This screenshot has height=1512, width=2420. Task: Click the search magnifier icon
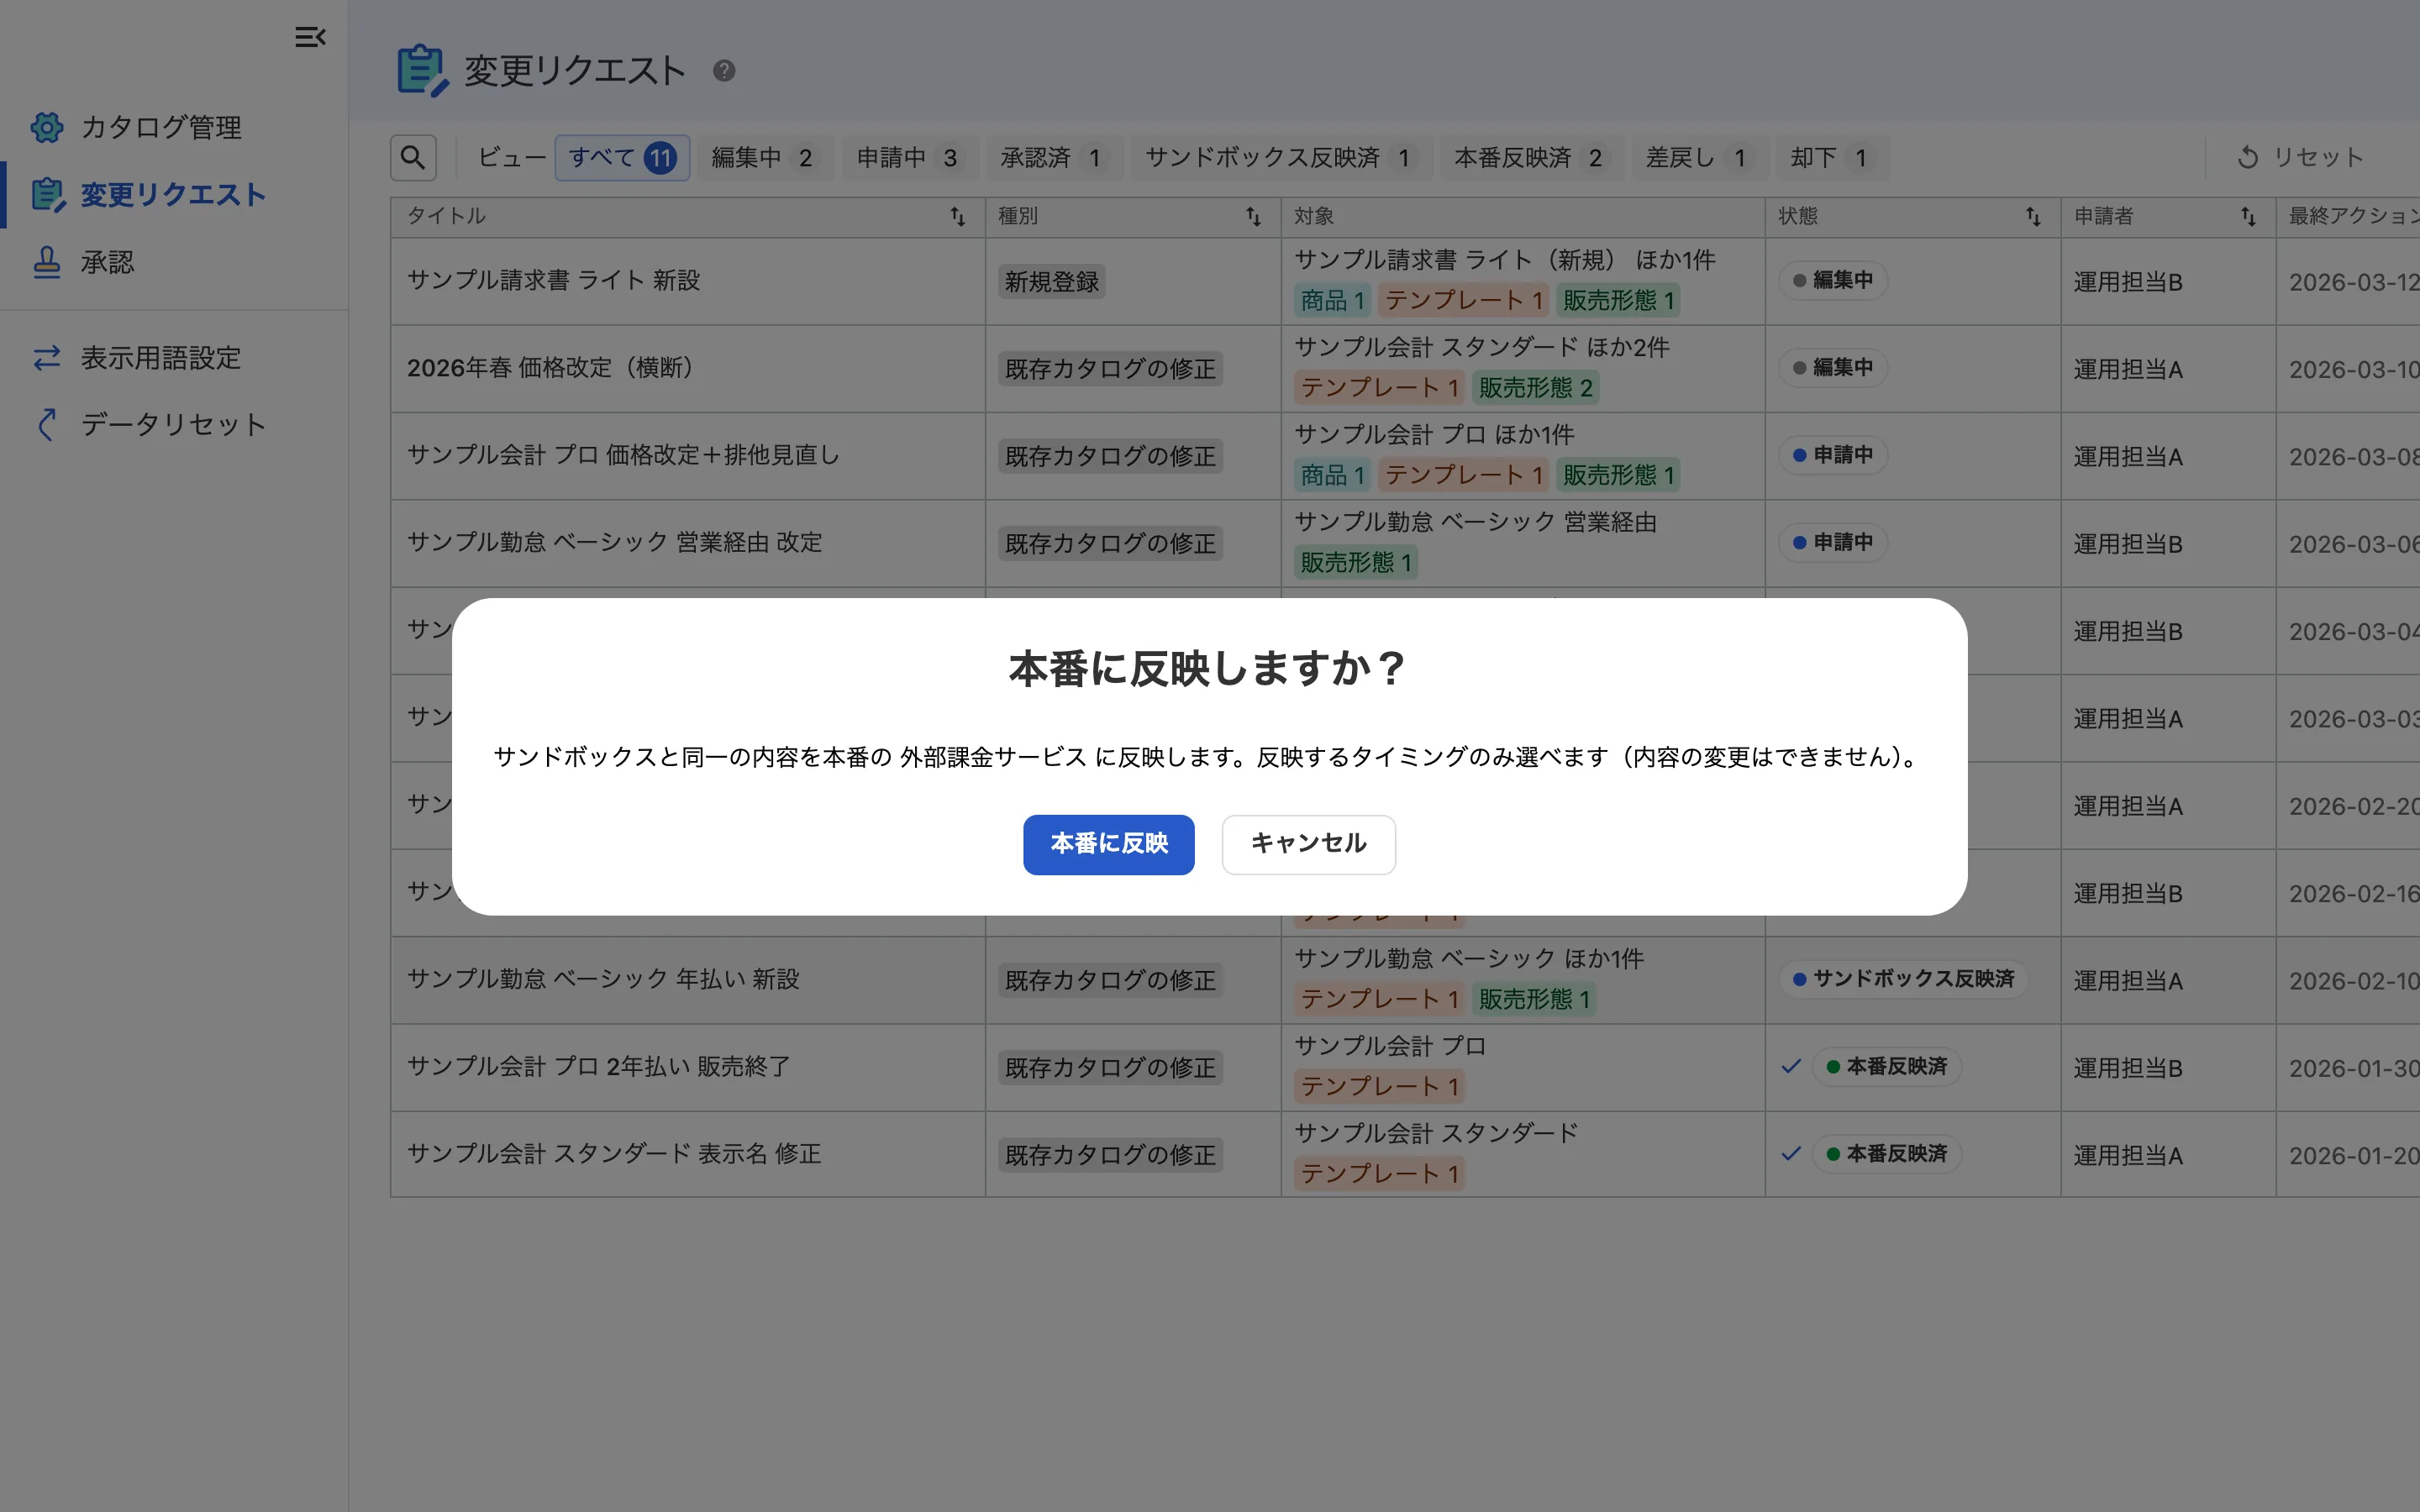[x=413, y=158]
